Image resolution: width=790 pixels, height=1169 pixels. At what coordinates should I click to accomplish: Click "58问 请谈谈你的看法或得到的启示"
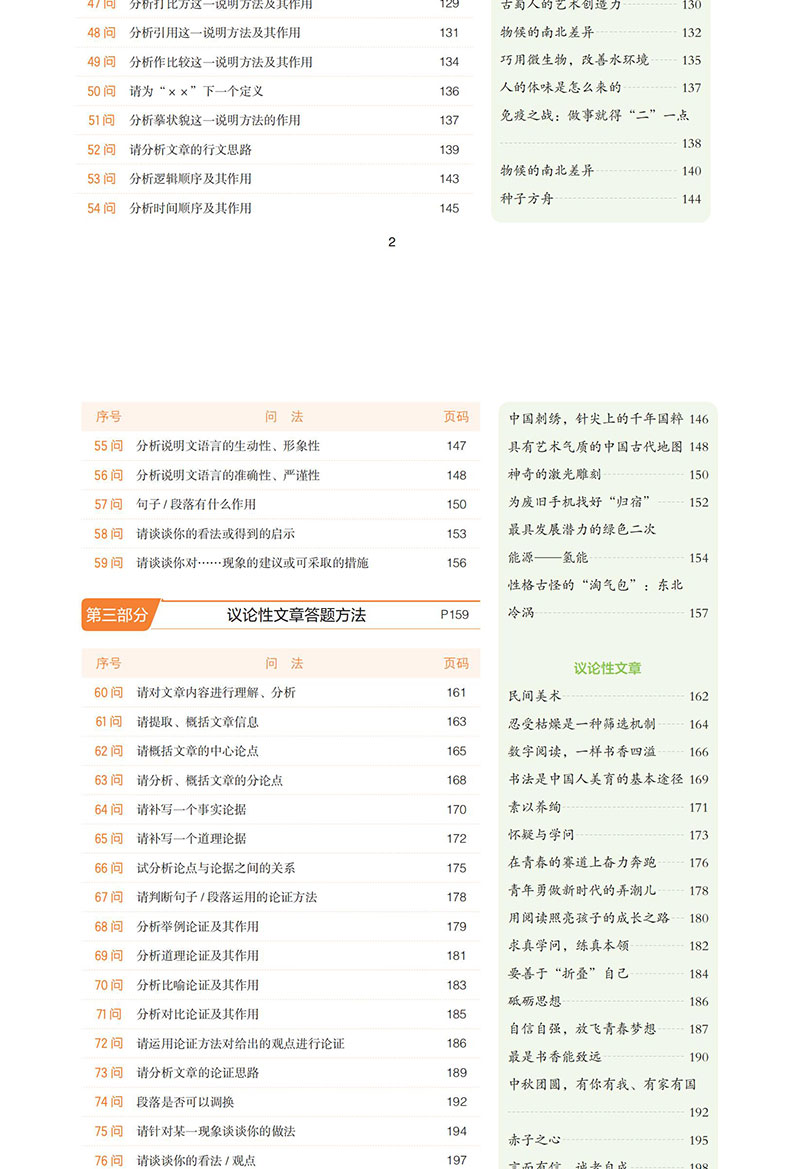[x=280, y=534]
